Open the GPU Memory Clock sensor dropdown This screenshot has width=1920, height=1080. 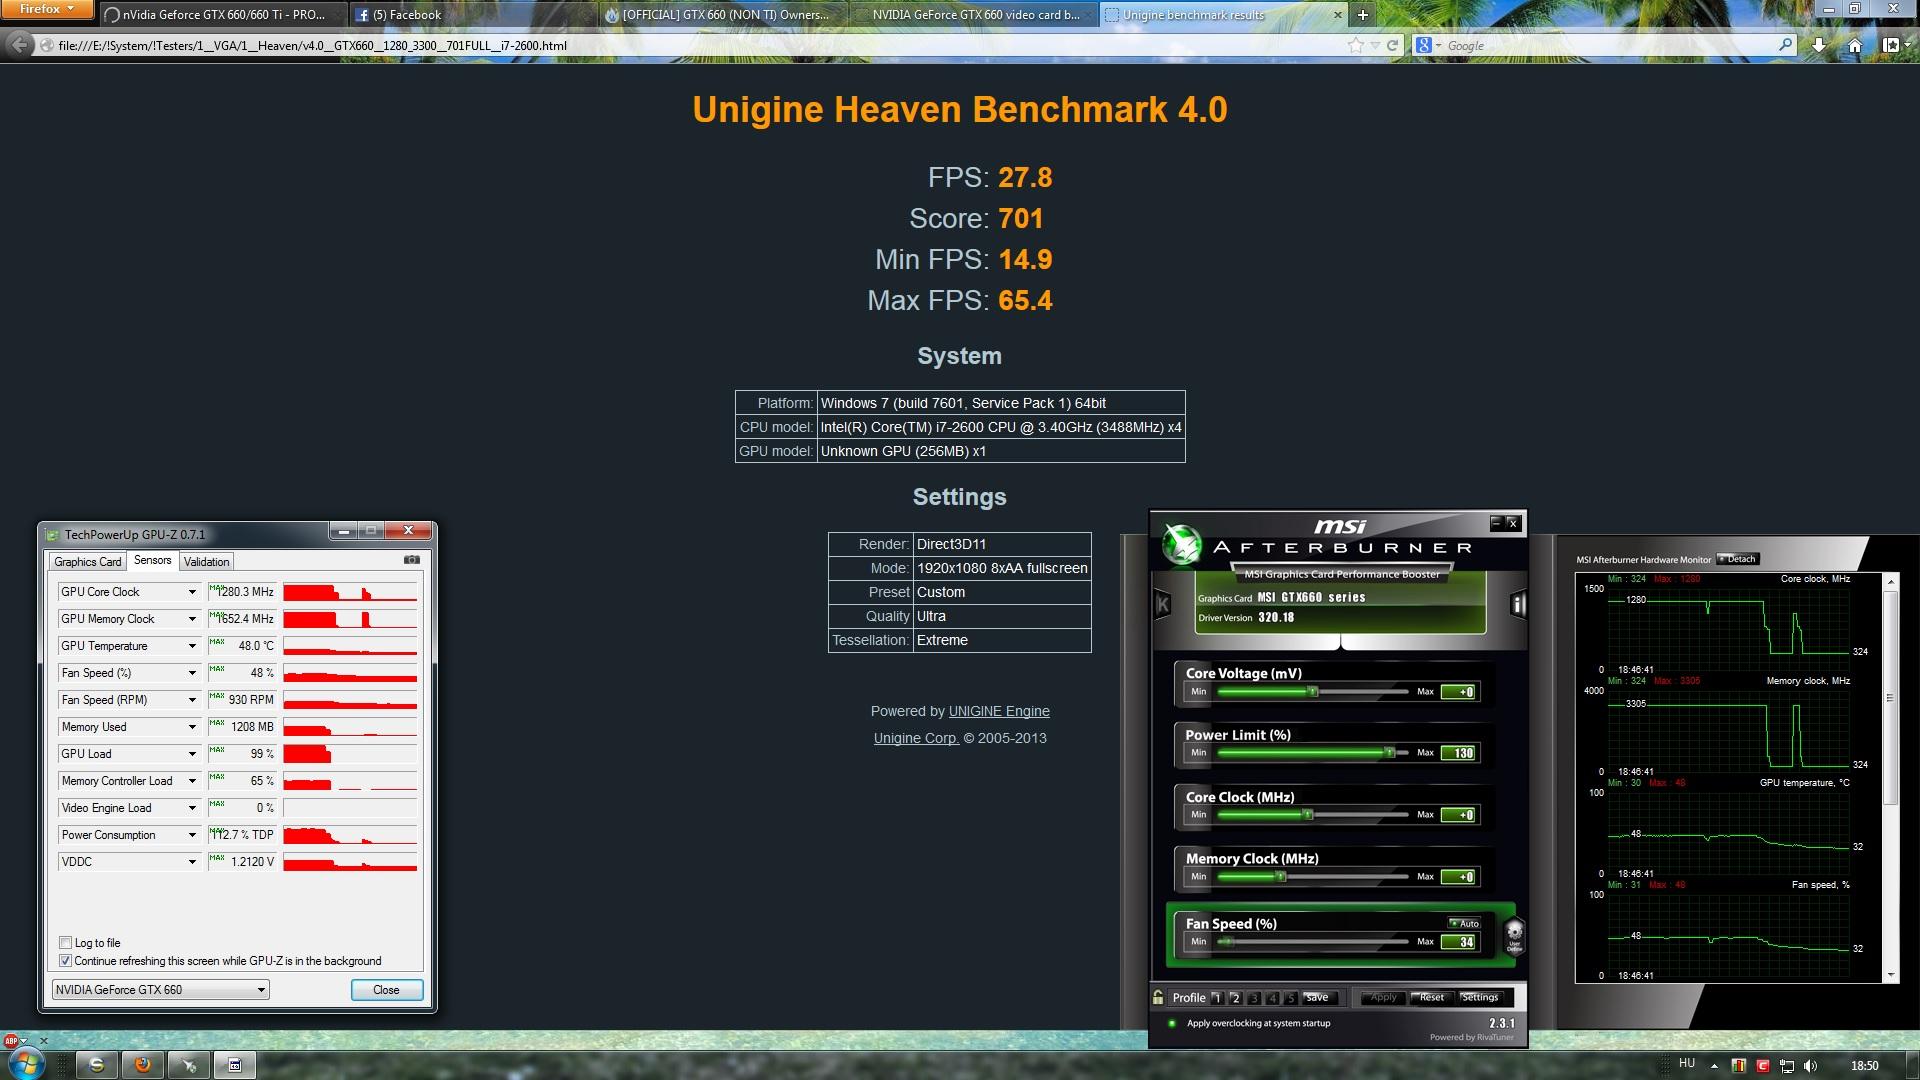coord(192,618)
